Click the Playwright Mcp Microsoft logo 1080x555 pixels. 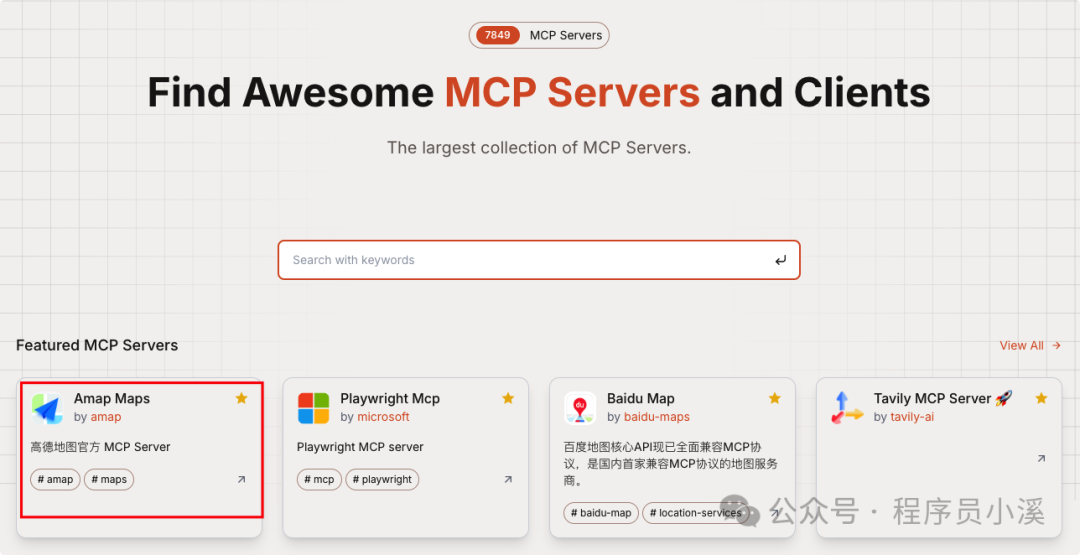pyautogui.click(x=313, y=408)
